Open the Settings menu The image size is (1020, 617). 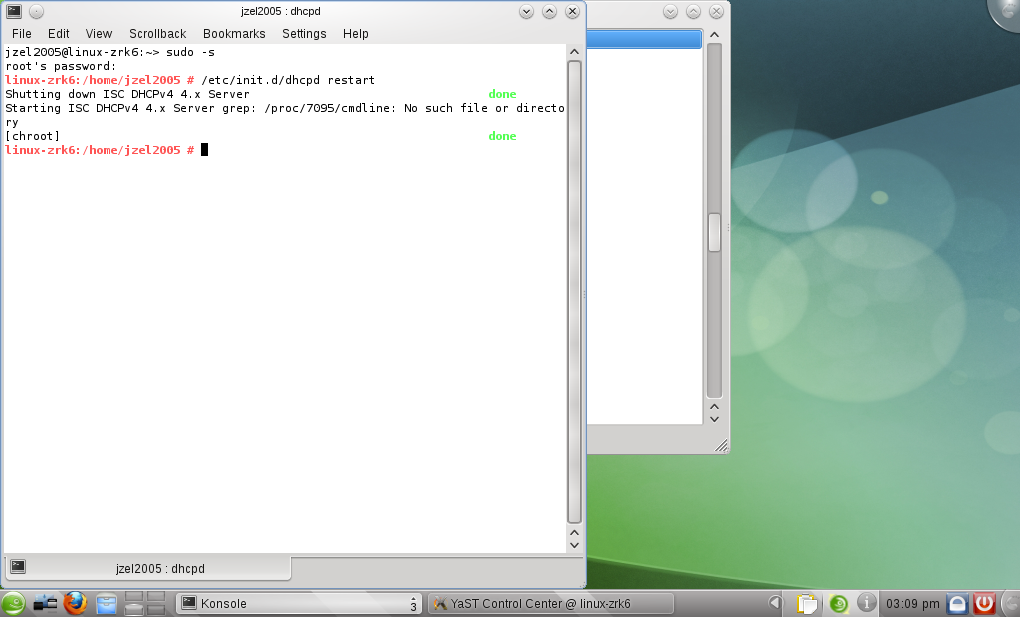pos(304,34)
